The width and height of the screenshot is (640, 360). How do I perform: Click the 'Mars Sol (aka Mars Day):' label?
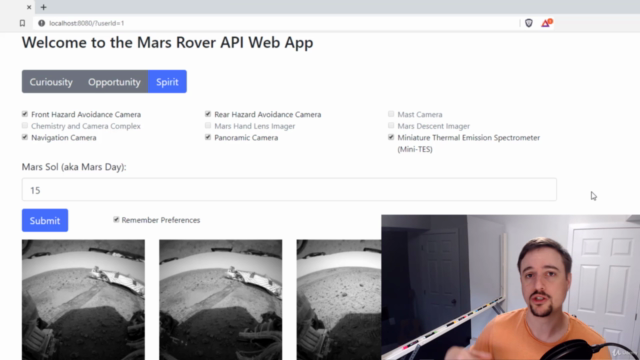tap(74, 167)
